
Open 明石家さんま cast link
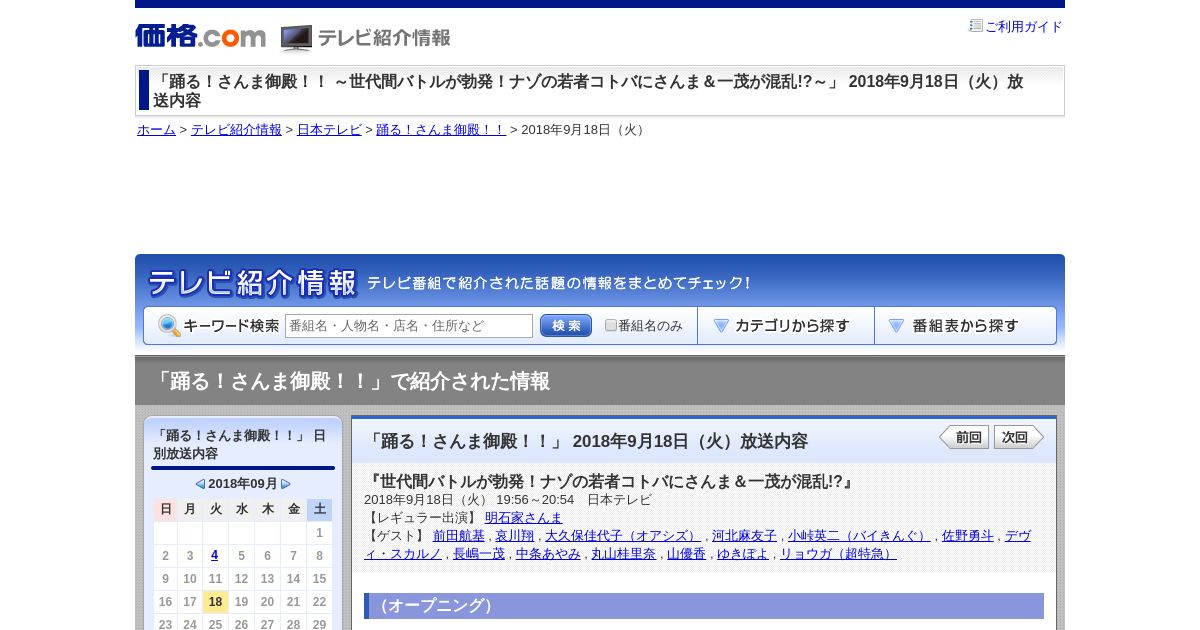pos(524,518)
